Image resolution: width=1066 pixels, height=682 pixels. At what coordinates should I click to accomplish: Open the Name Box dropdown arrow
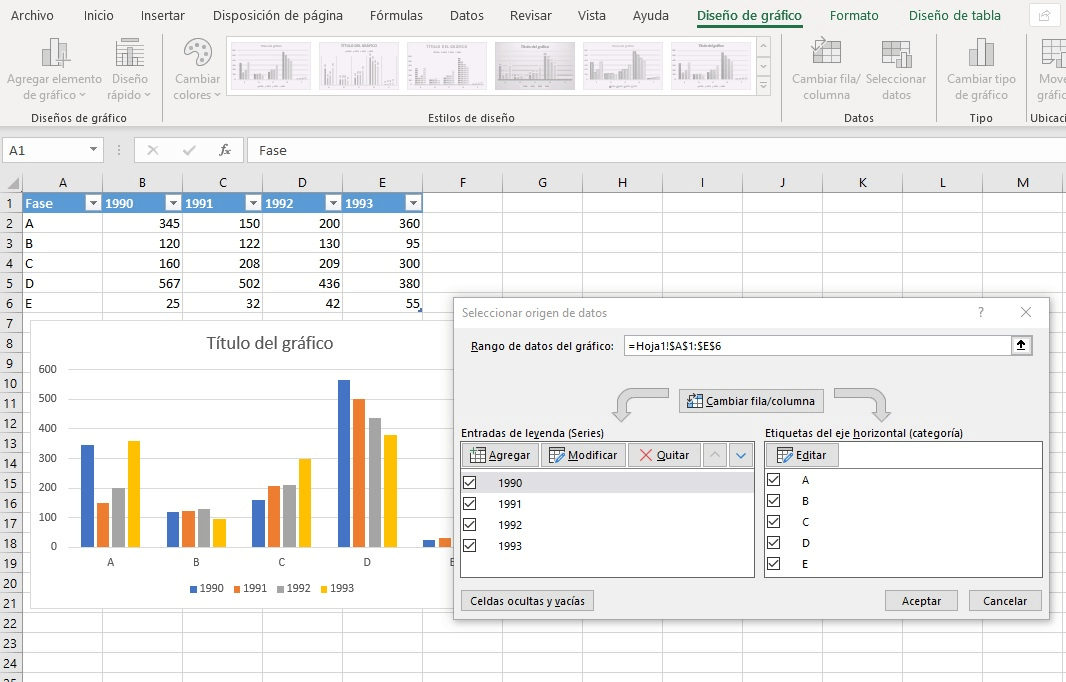click(x=93, y=150)
